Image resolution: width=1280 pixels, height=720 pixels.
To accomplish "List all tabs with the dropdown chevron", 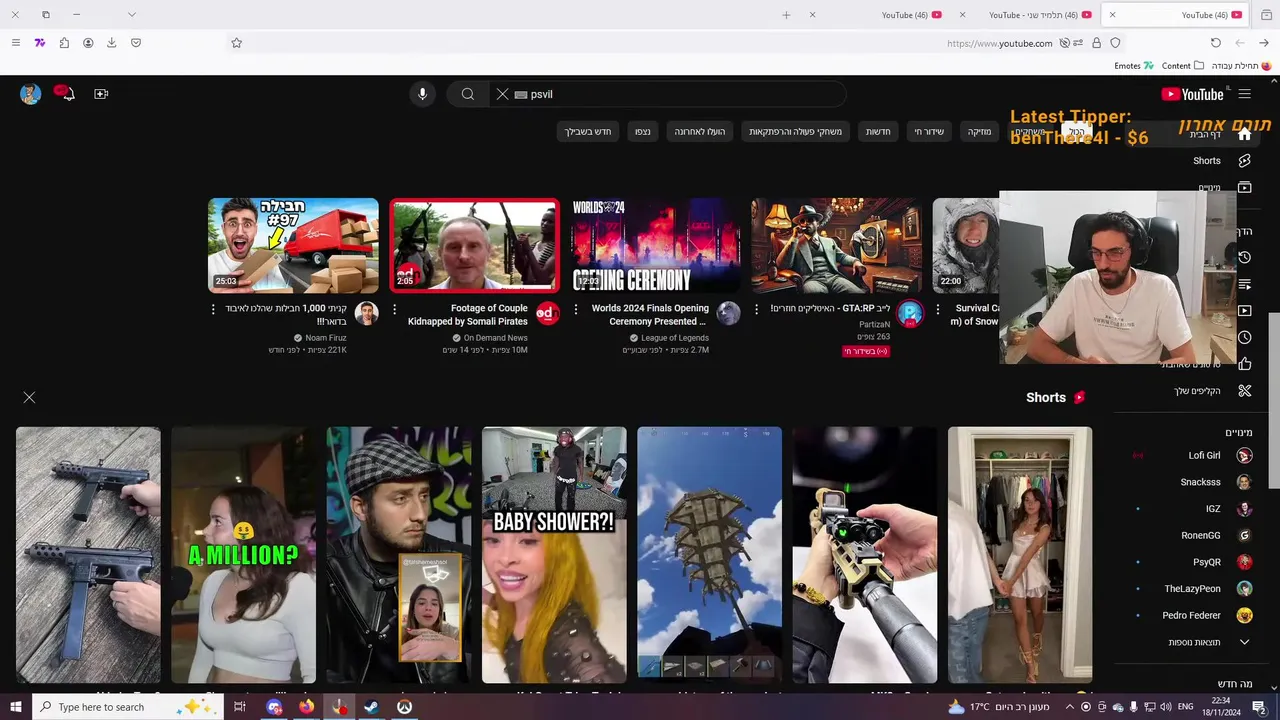I will (131, 15).
